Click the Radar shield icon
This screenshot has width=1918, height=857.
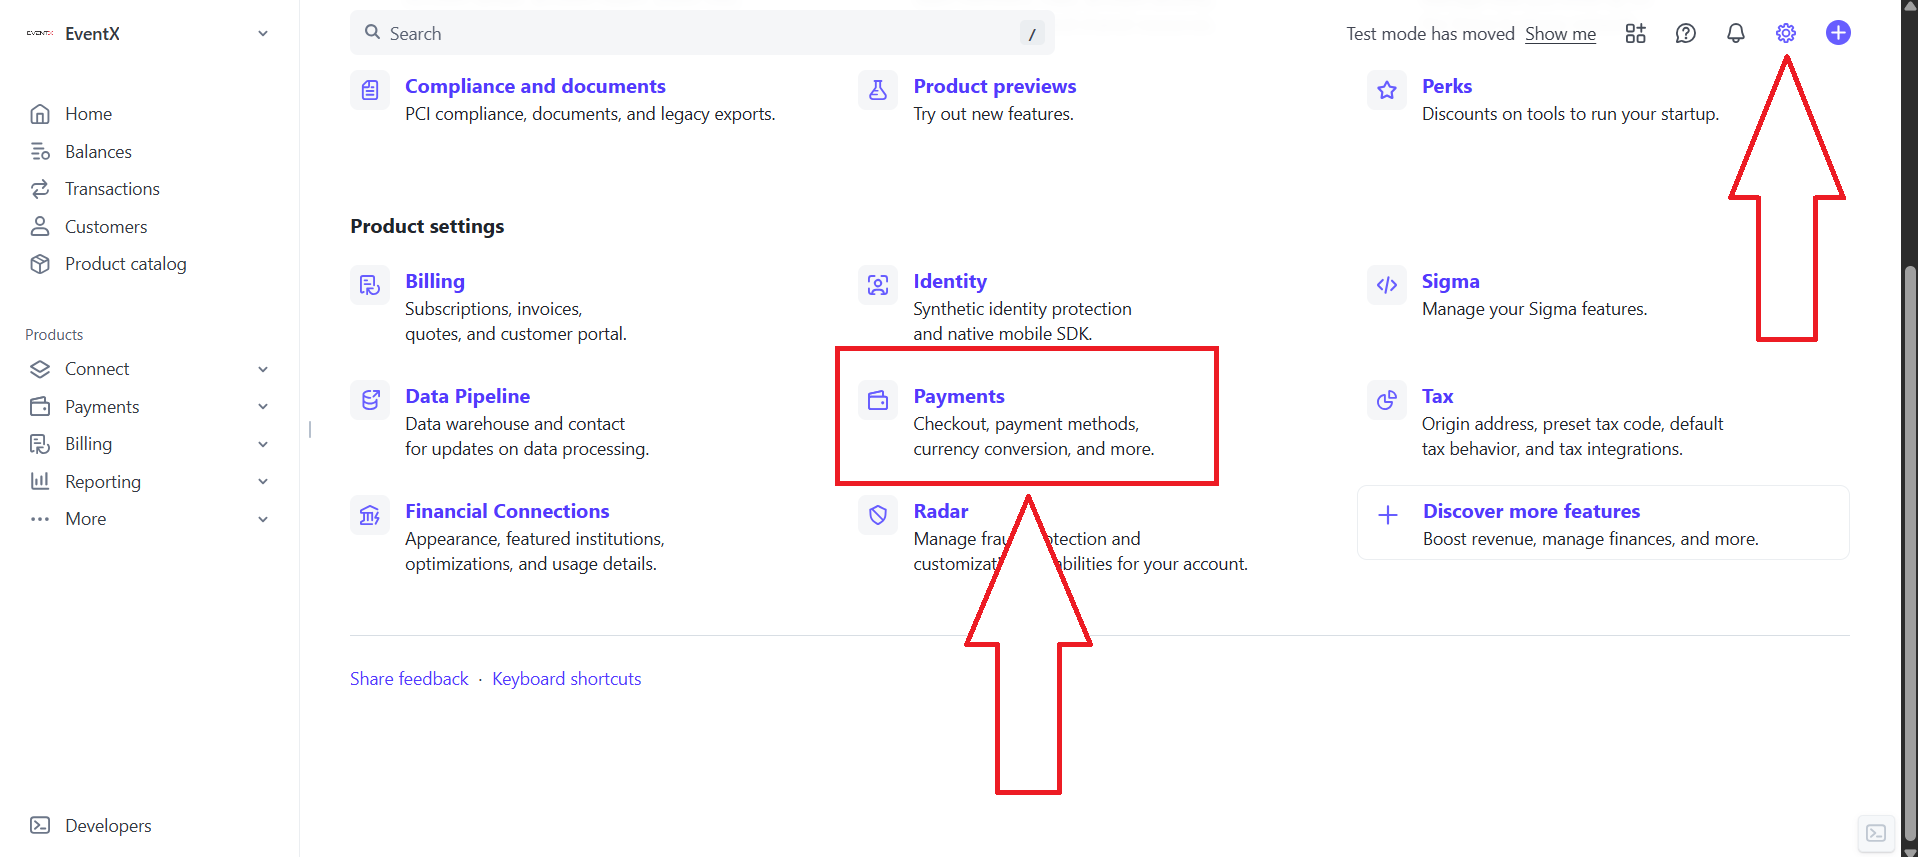point(878,515)
